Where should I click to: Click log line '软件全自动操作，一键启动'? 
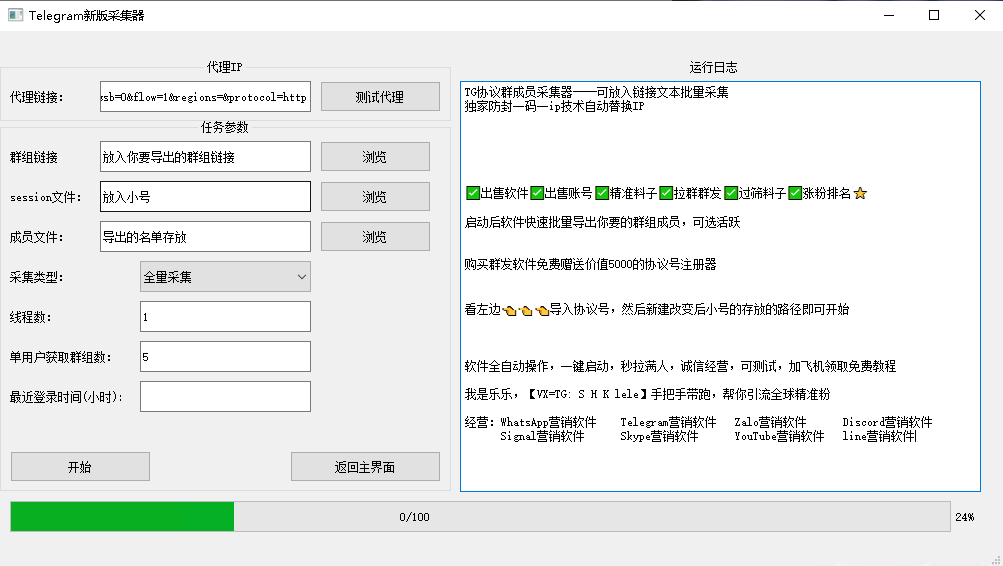(680, 366)
